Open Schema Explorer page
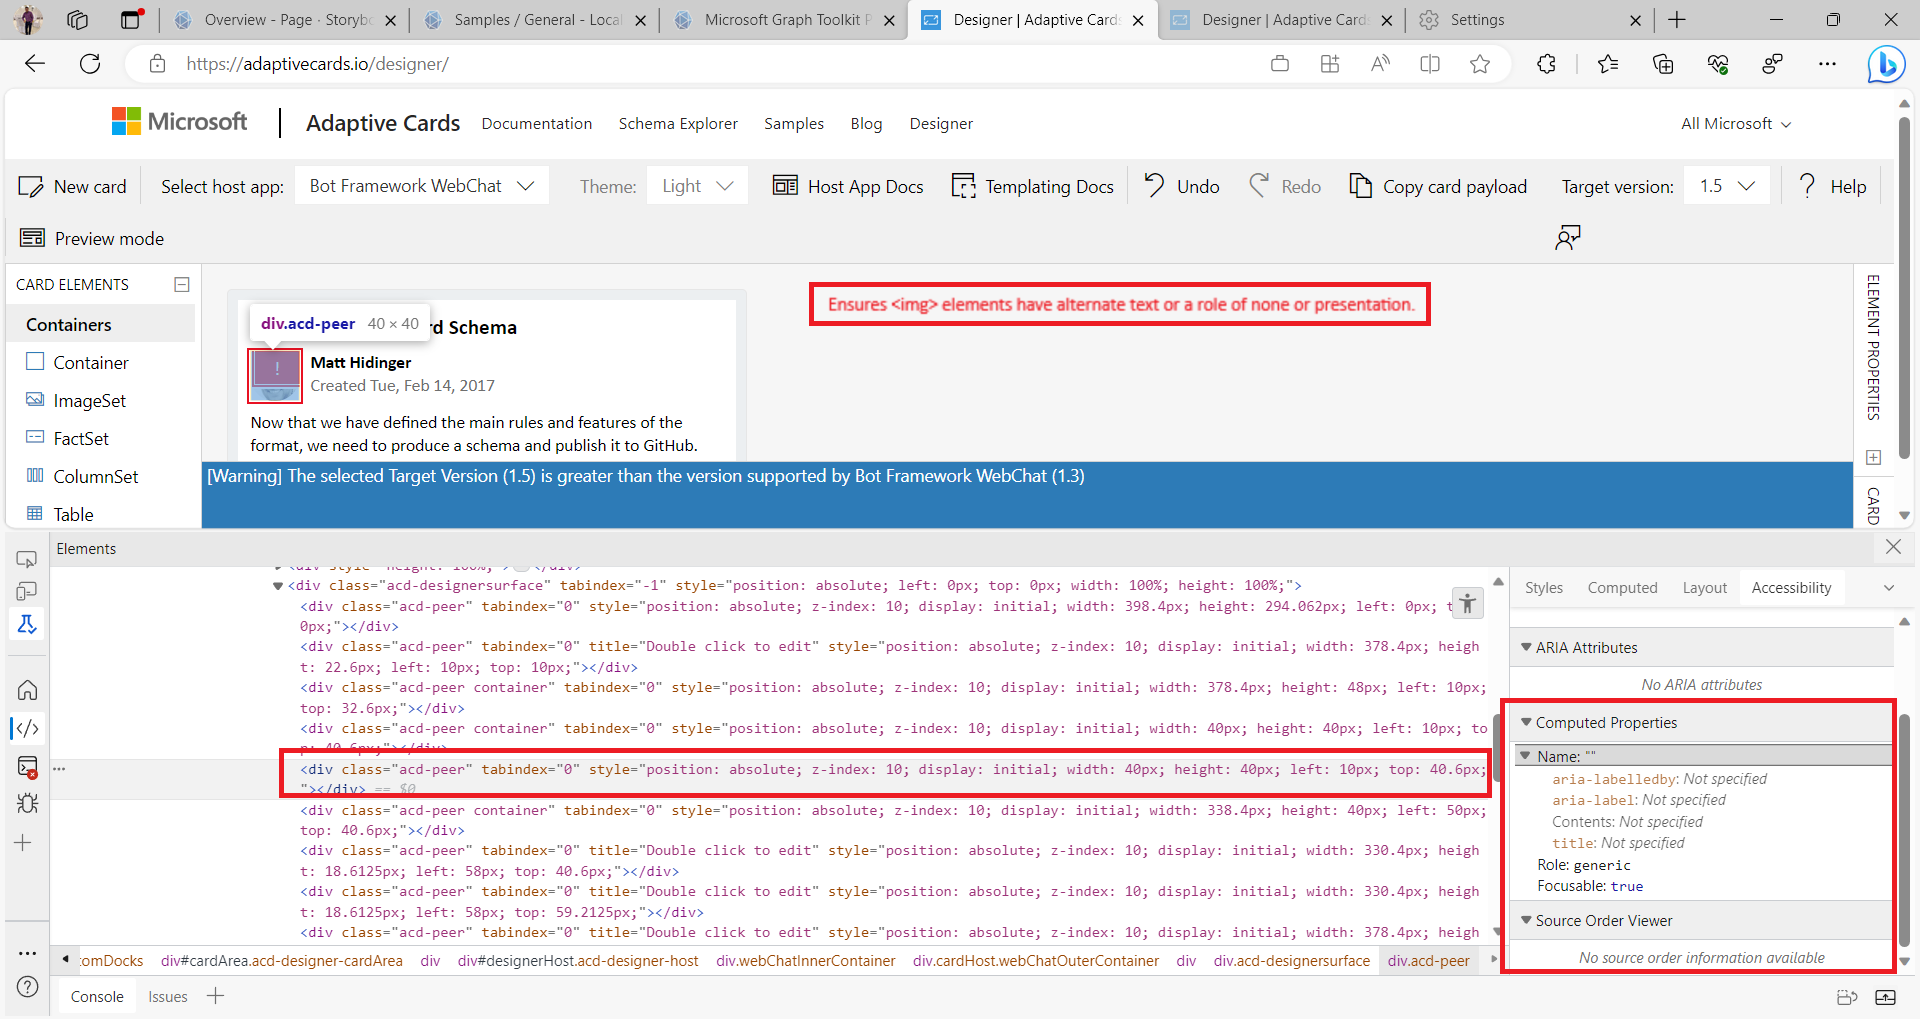The image size is (1920, 1019). [x=678, y=124]
